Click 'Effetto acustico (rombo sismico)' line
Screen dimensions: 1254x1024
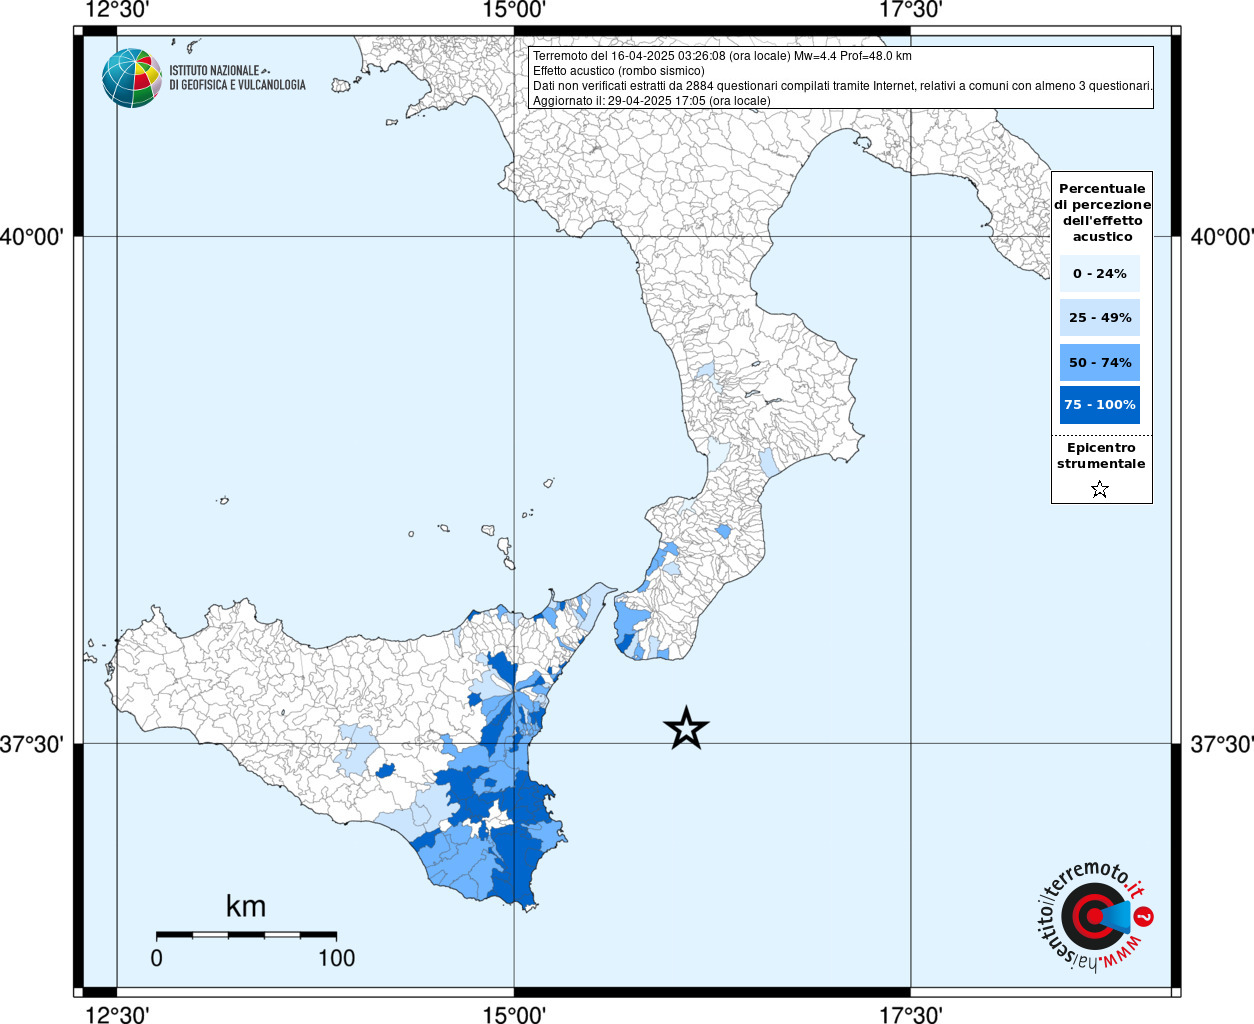pyautogui.click(x=619, y=71)
